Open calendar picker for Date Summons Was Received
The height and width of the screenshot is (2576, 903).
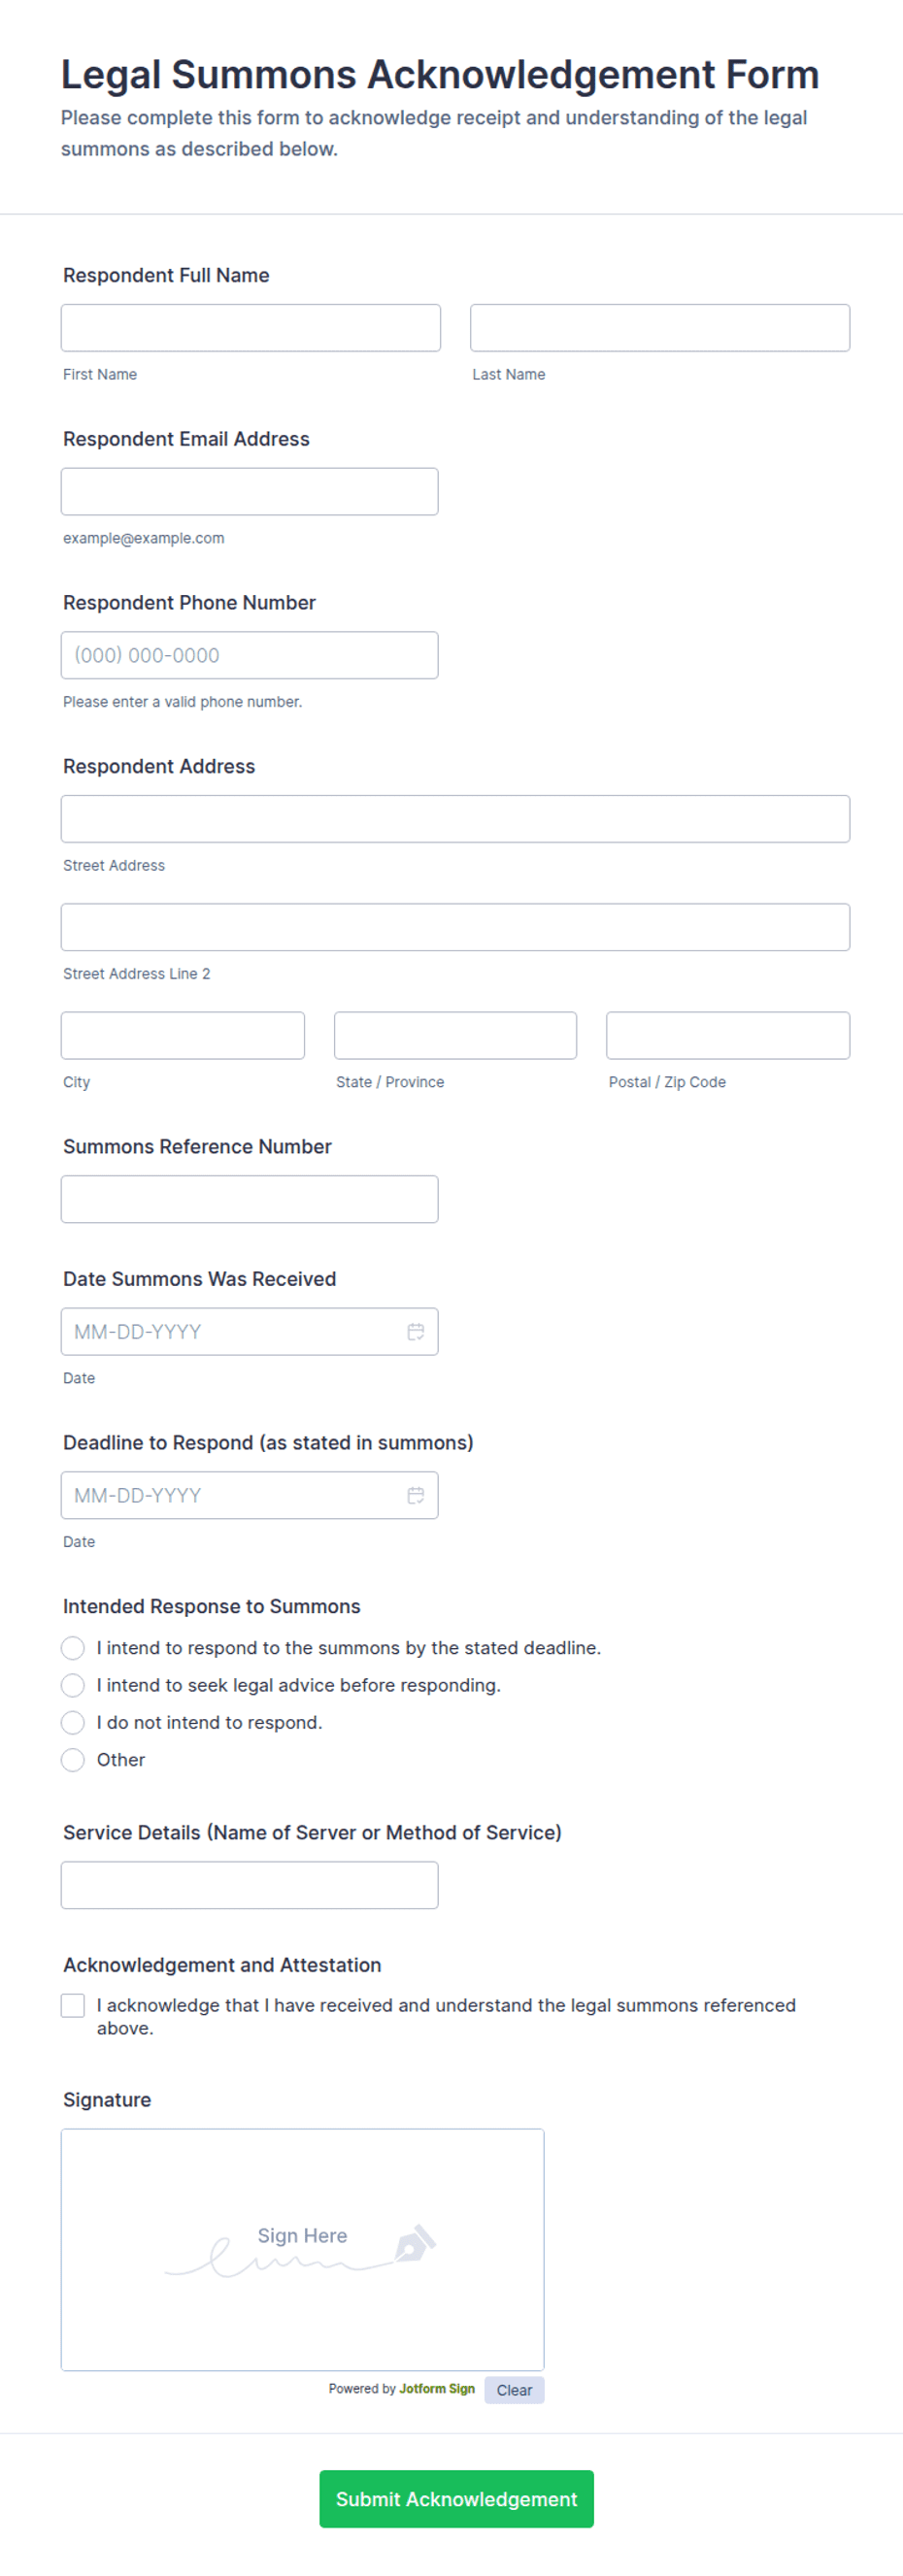click(x=415, y=1331)
